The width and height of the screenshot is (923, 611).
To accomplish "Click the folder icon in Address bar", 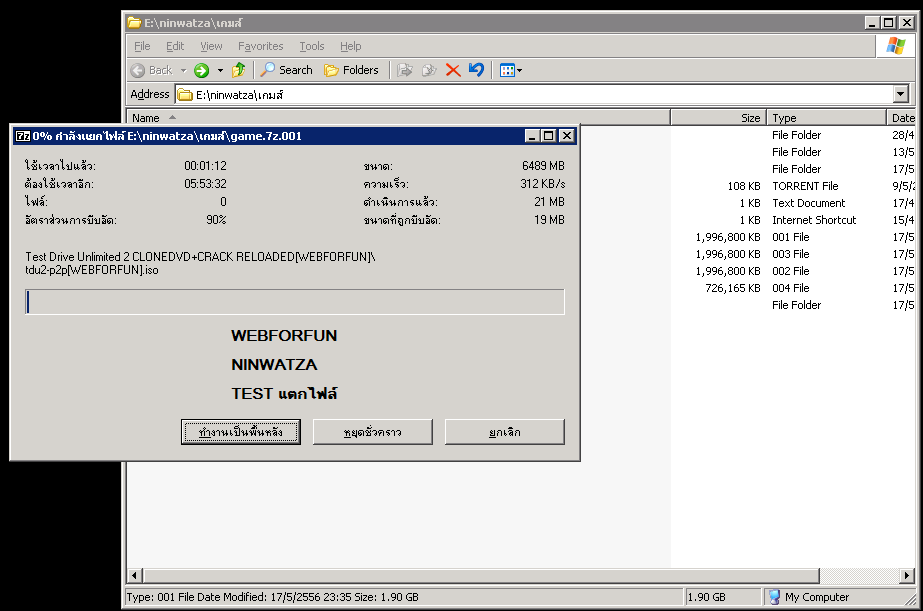I will click(x=185, y=94).
